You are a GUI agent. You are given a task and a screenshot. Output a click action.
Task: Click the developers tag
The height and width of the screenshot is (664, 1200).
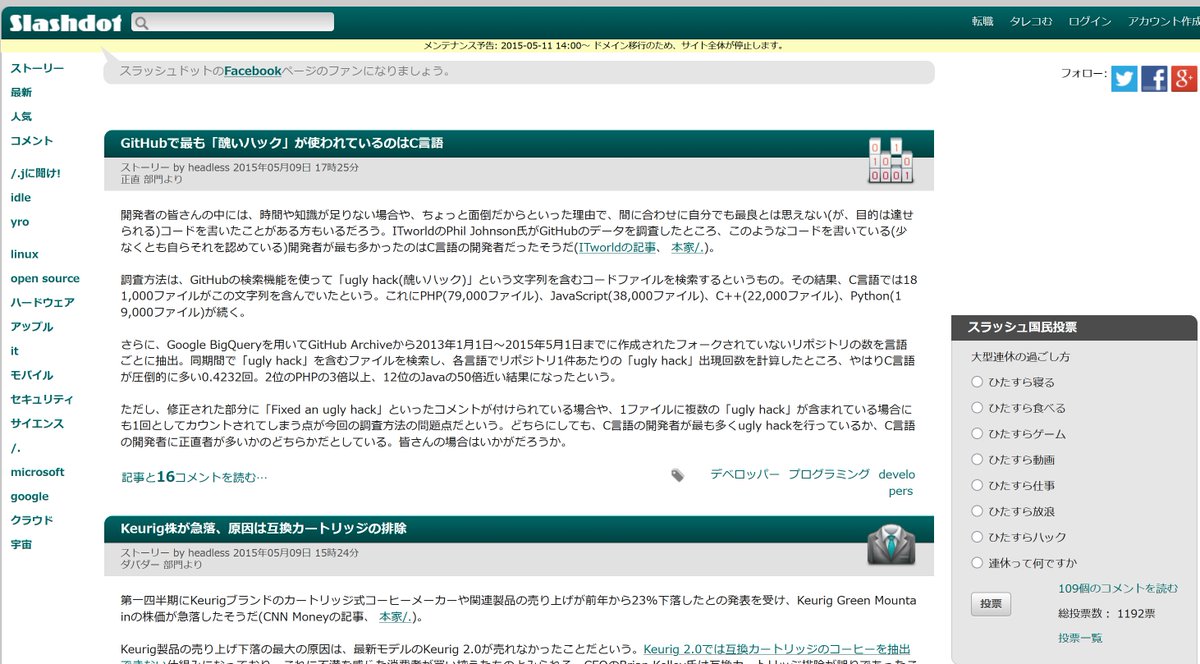point(897,482)
